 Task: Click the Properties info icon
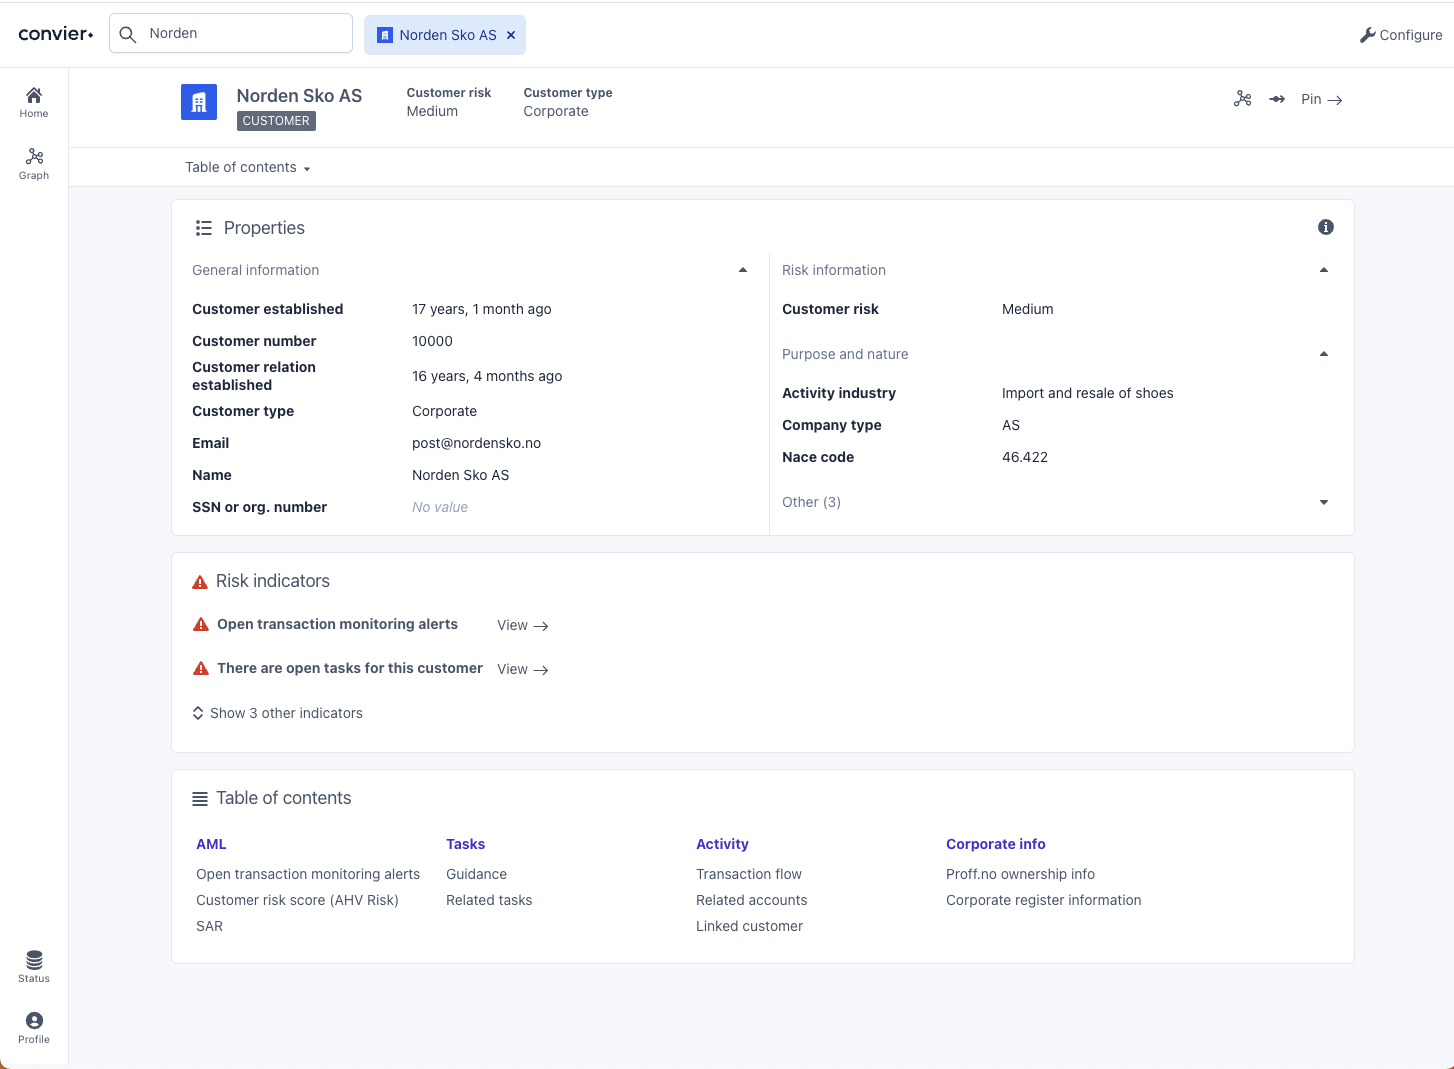[x=1326, y=227]
